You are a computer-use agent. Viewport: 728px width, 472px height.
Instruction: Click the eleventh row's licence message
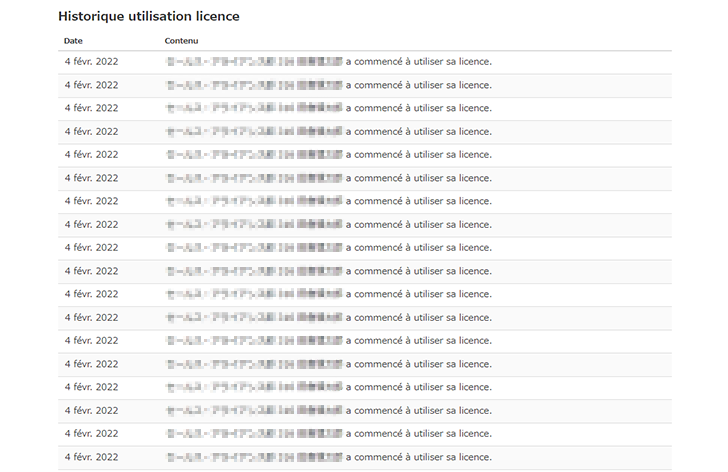pyautogui.click(x=418, y=294)
